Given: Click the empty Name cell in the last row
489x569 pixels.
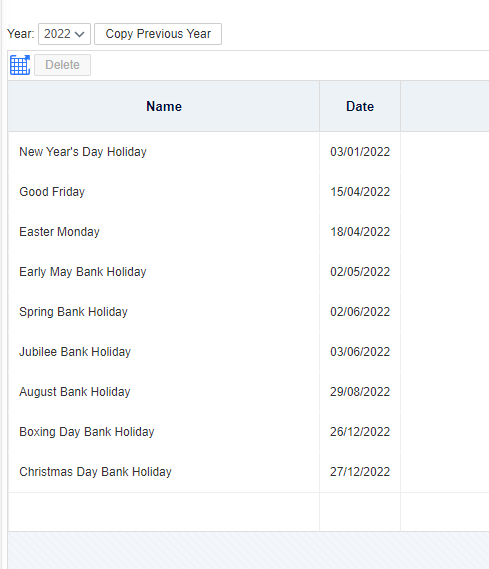Looking at the screenshot, I should [x=164, y=512].
